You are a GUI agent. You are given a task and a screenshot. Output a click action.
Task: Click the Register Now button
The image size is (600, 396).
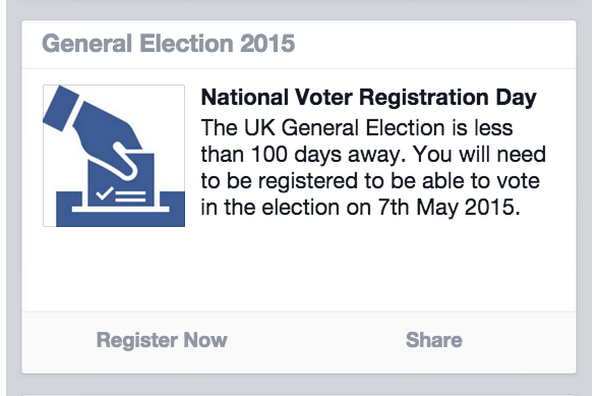coord(162,340)
